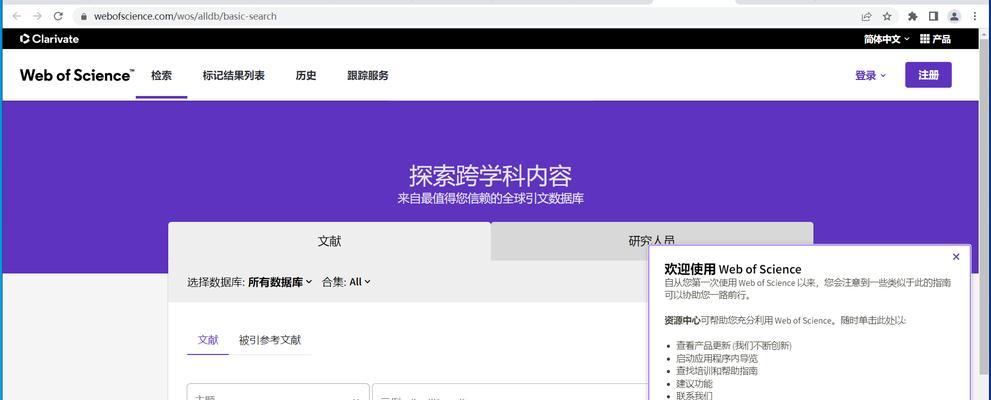Viewport: 991px width, 400px height.
Task: Click the Clarivate logo
Action: [x=49, y=39]
